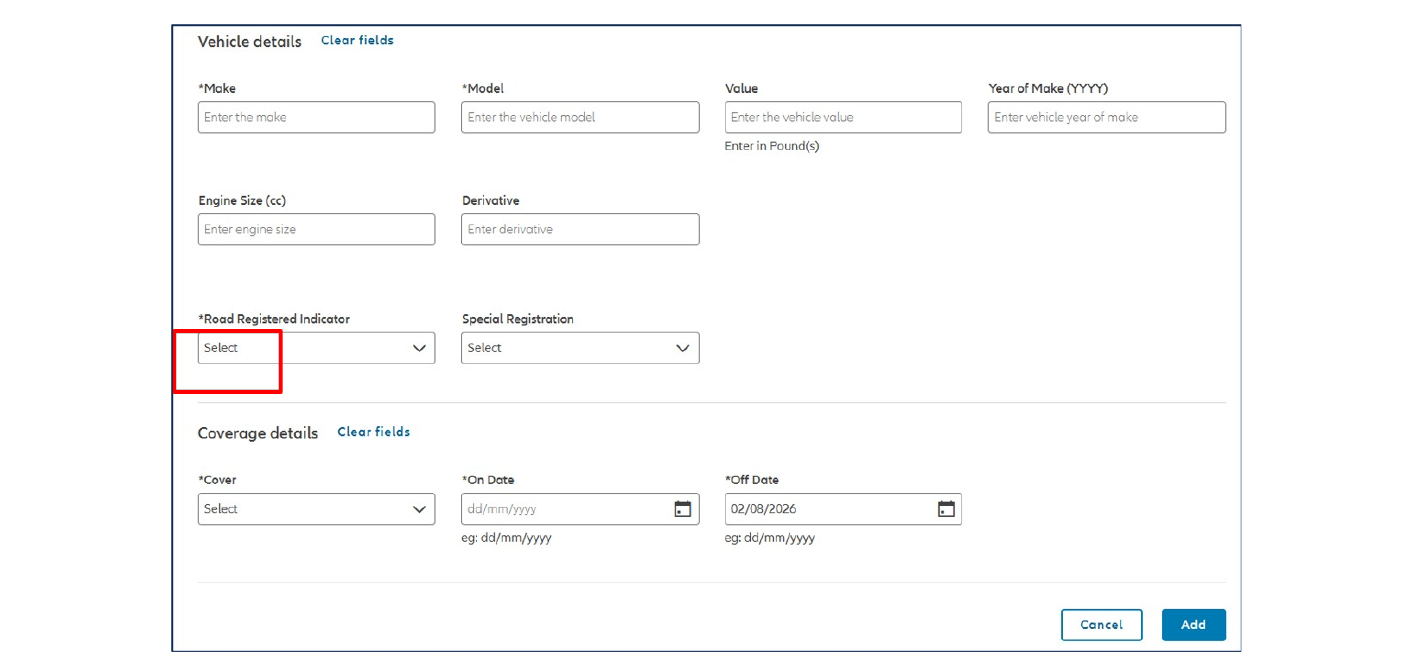The image size is (1414, 667).
Task: Focus the Model input field
Action: [x=580, y=117]
